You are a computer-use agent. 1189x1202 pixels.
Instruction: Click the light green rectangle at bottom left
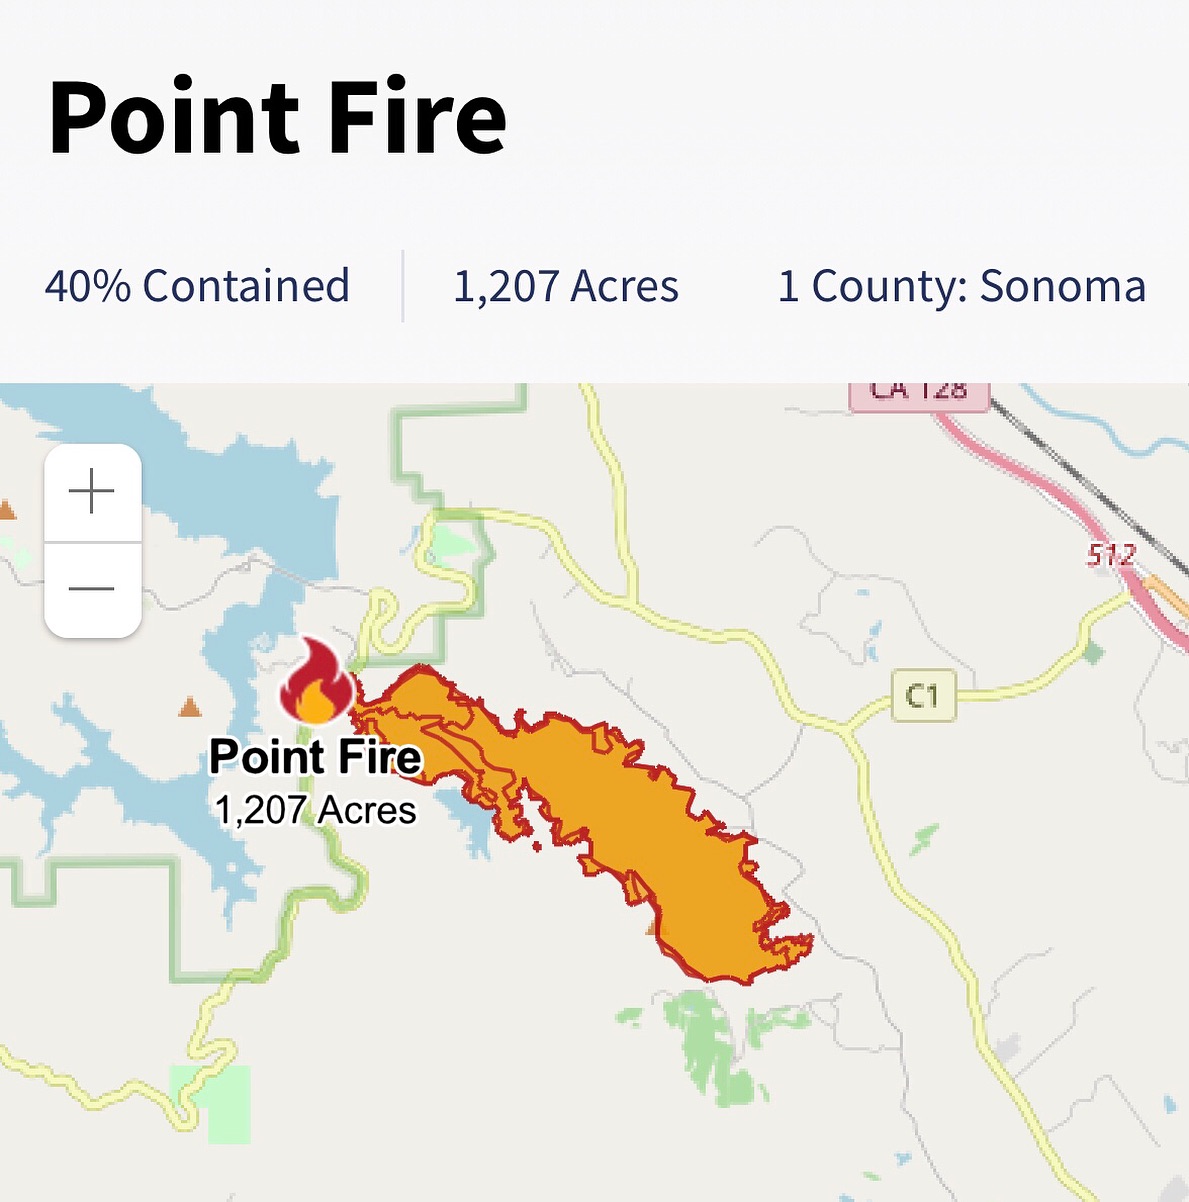point(210,1103)
